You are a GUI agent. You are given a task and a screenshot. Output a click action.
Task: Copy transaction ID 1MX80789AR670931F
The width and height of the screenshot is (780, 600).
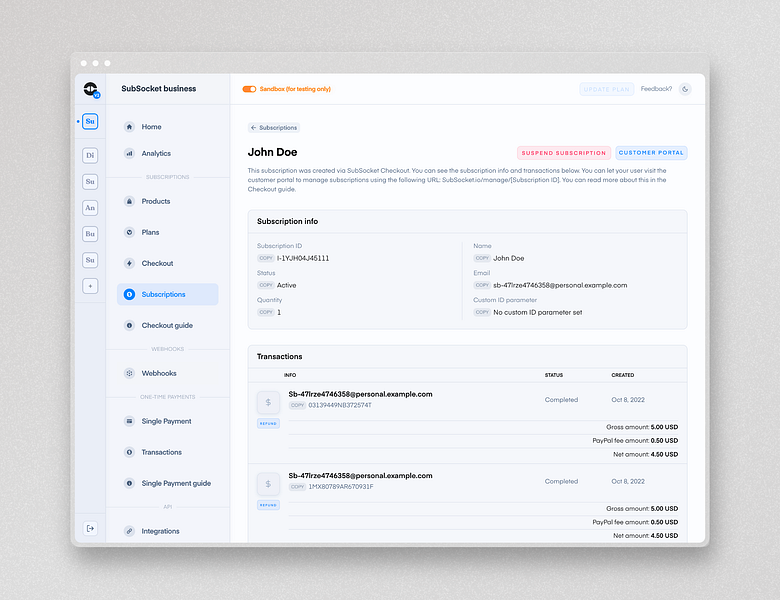tap(297, 487)
